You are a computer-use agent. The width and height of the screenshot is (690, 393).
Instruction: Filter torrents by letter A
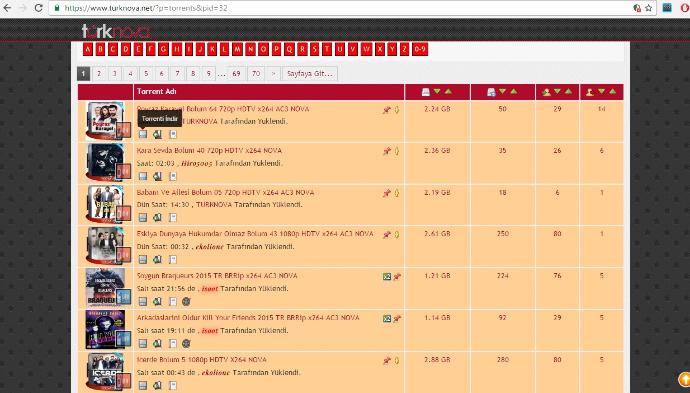tap(88, 49)
